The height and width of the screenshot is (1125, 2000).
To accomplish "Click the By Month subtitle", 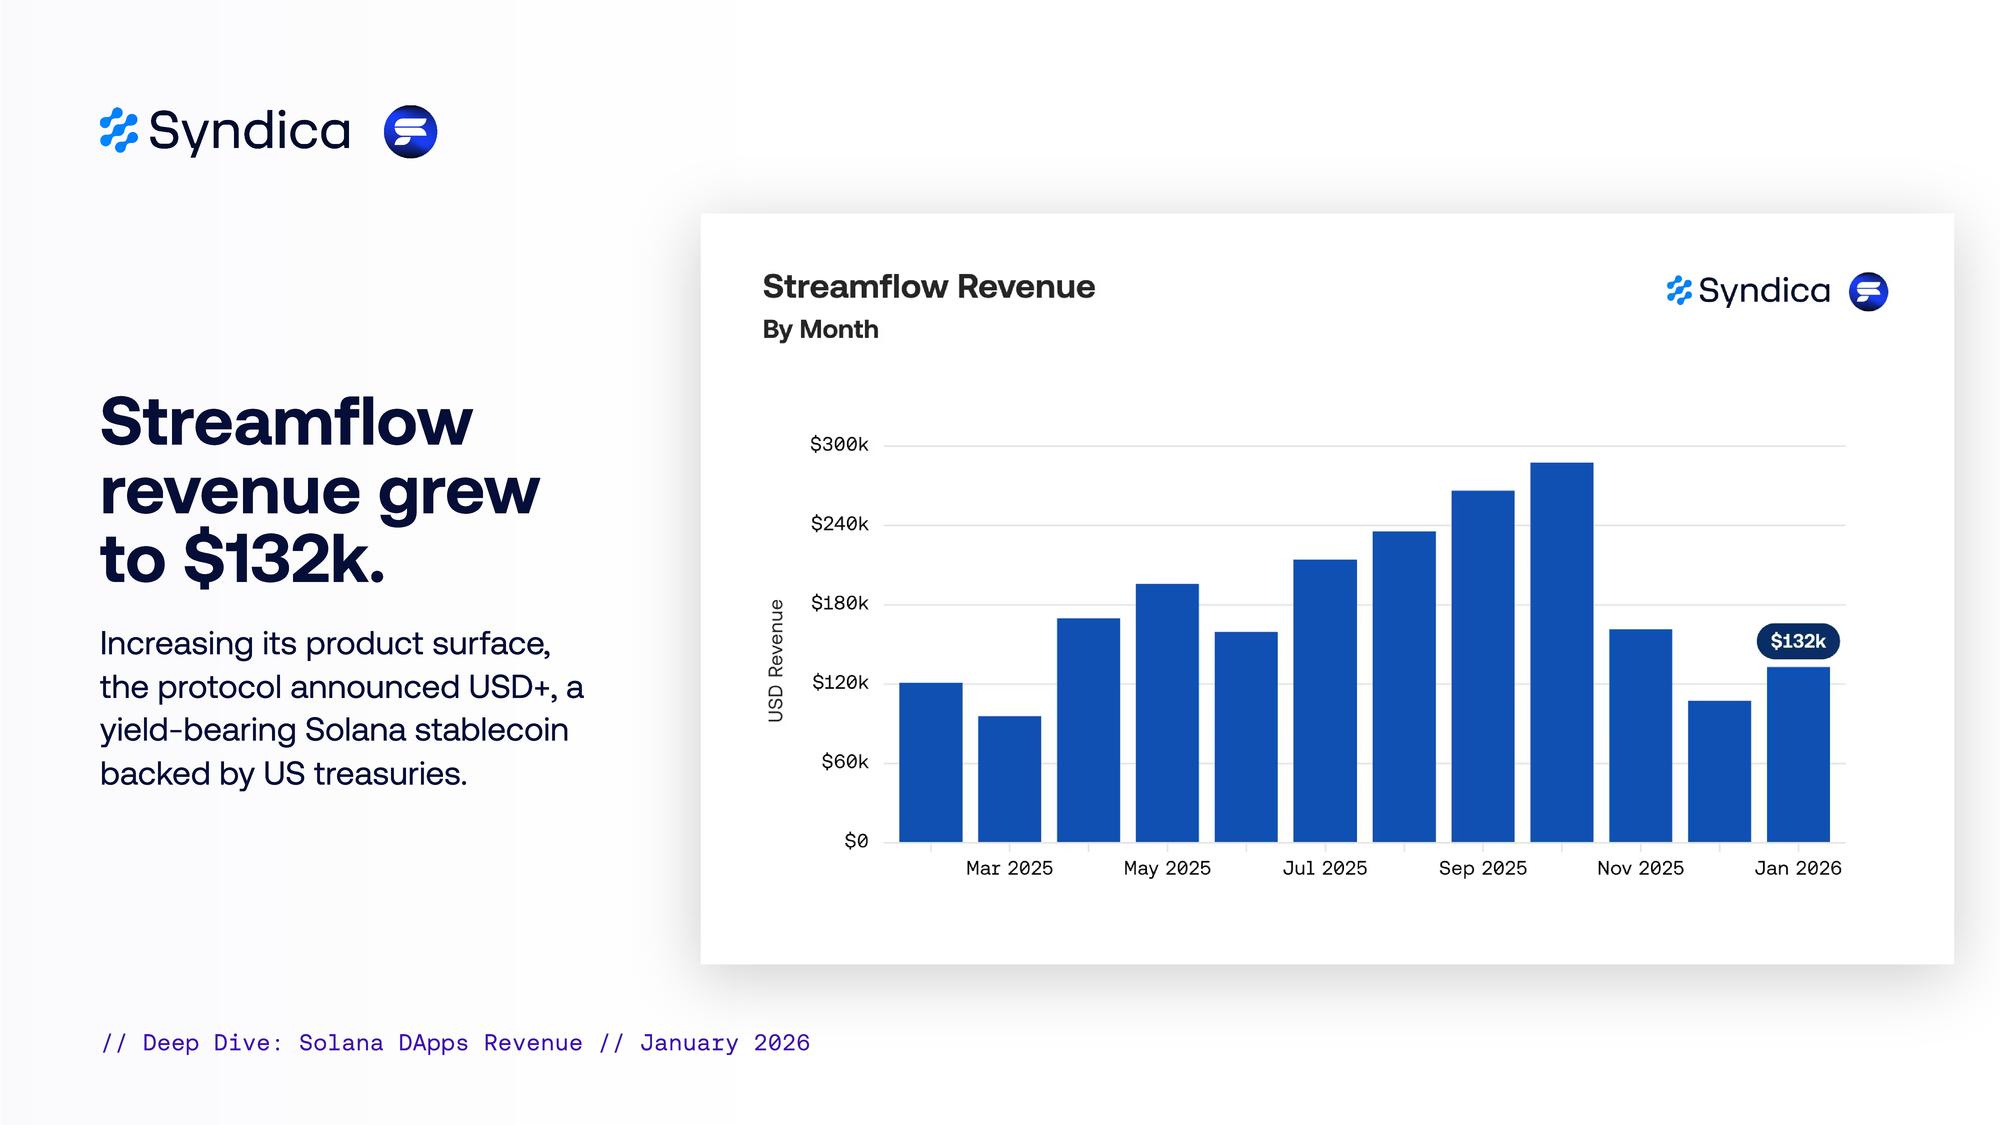I will (820, 329).
